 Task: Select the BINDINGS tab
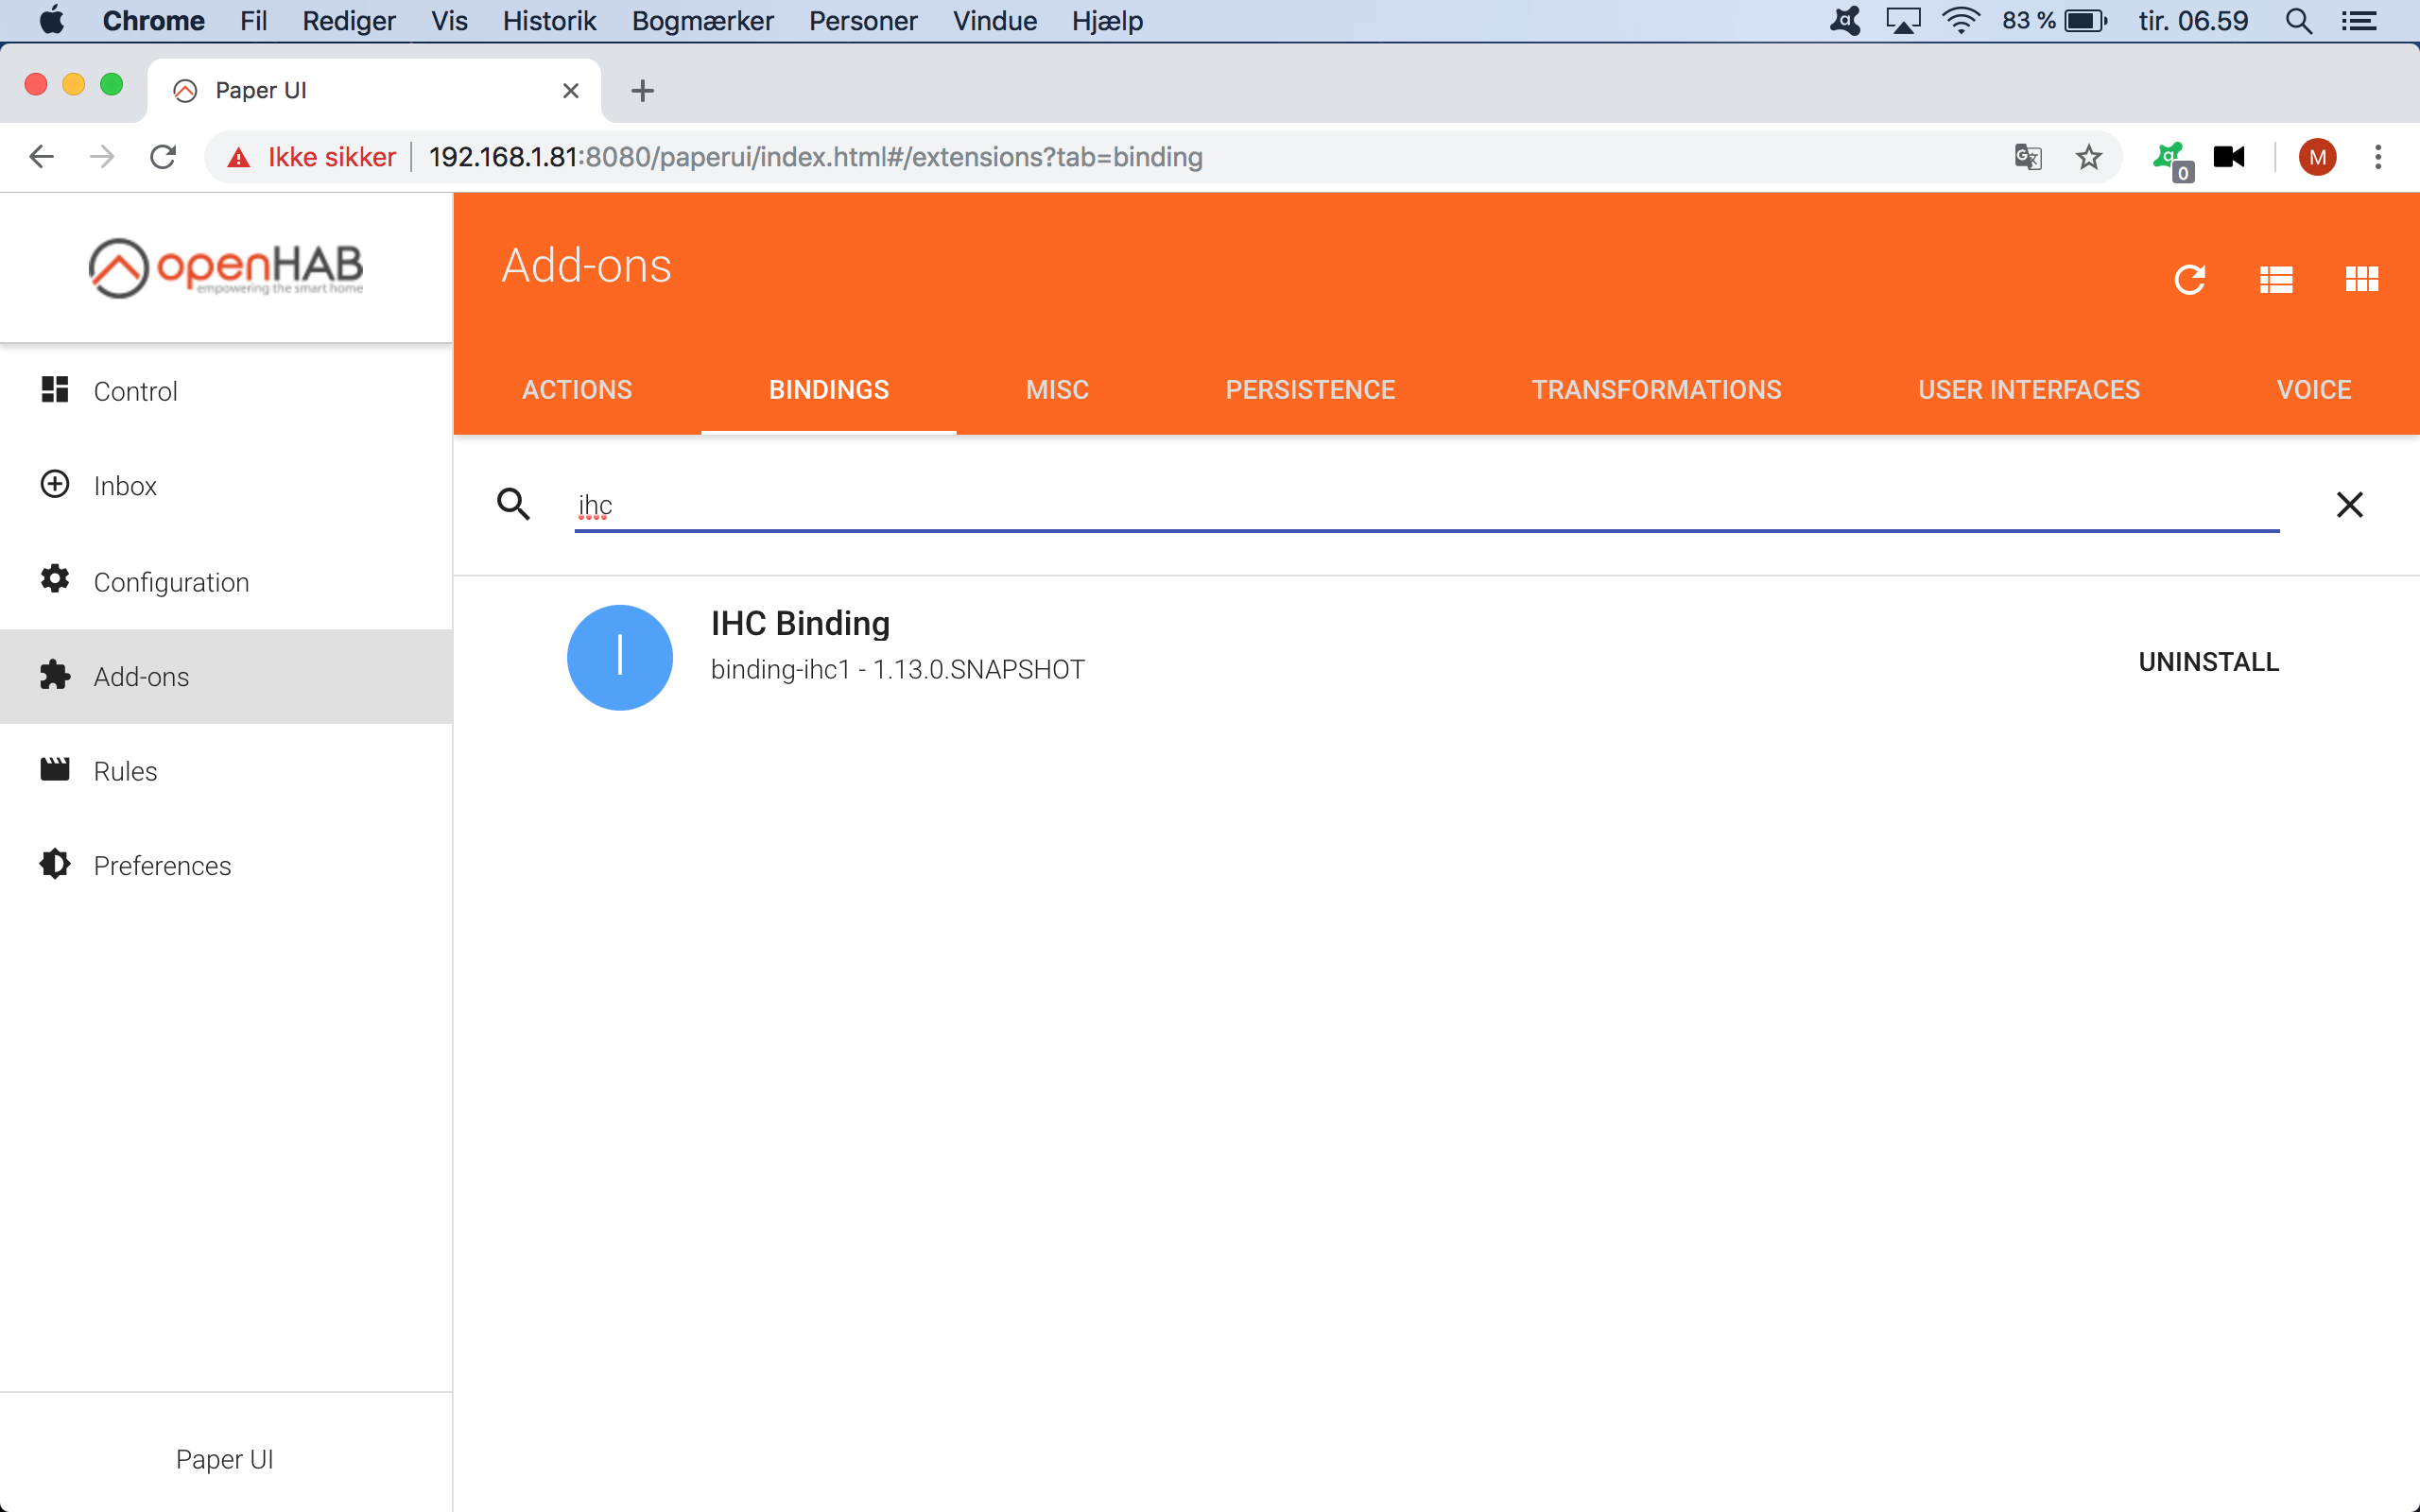coord(829,390)
